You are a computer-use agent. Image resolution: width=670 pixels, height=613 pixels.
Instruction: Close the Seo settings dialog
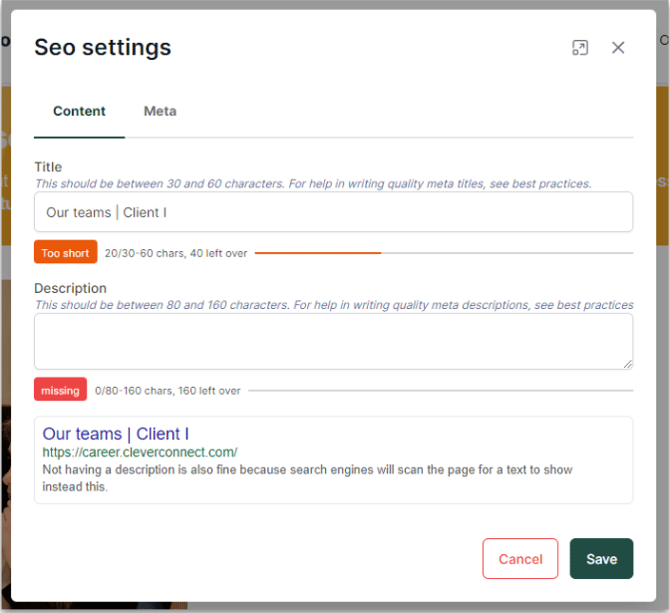(618, 48)
